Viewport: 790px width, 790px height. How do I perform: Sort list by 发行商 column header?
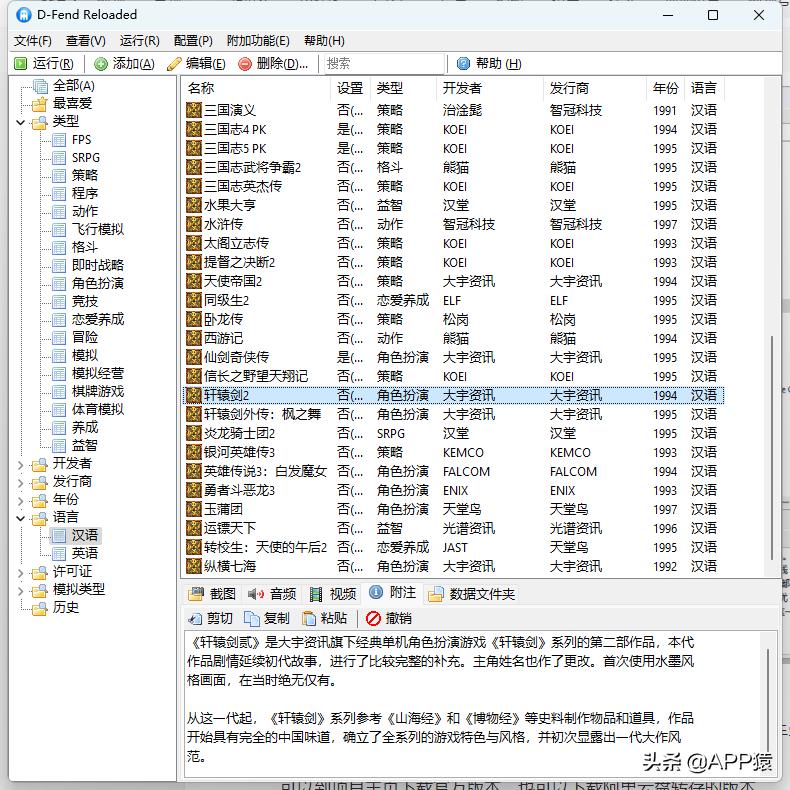(595, 88)
